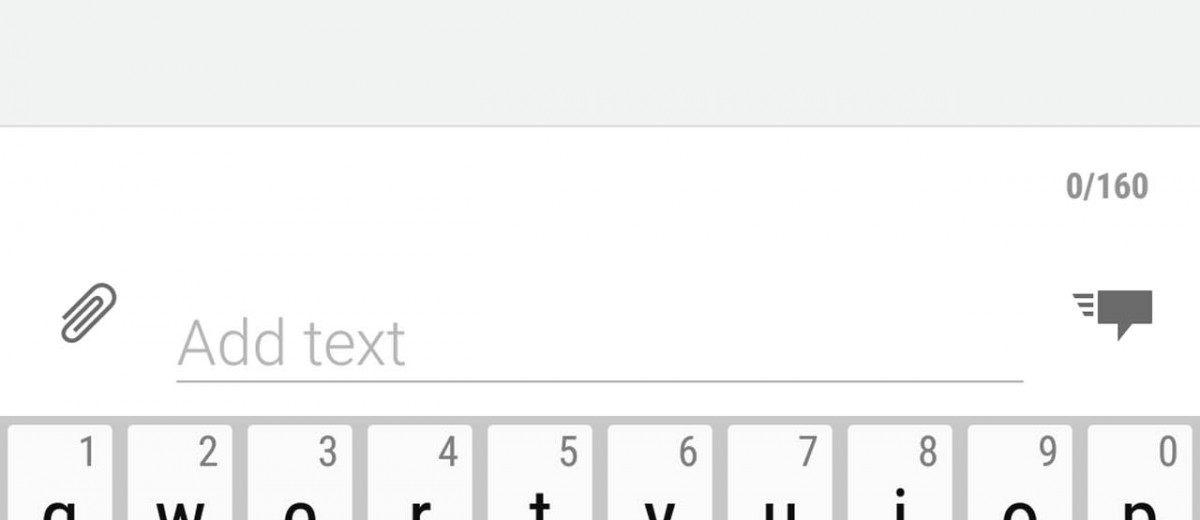Tap the key with number 8 hint
This screenshot has height=520, width=1200.
click(900, 473)
